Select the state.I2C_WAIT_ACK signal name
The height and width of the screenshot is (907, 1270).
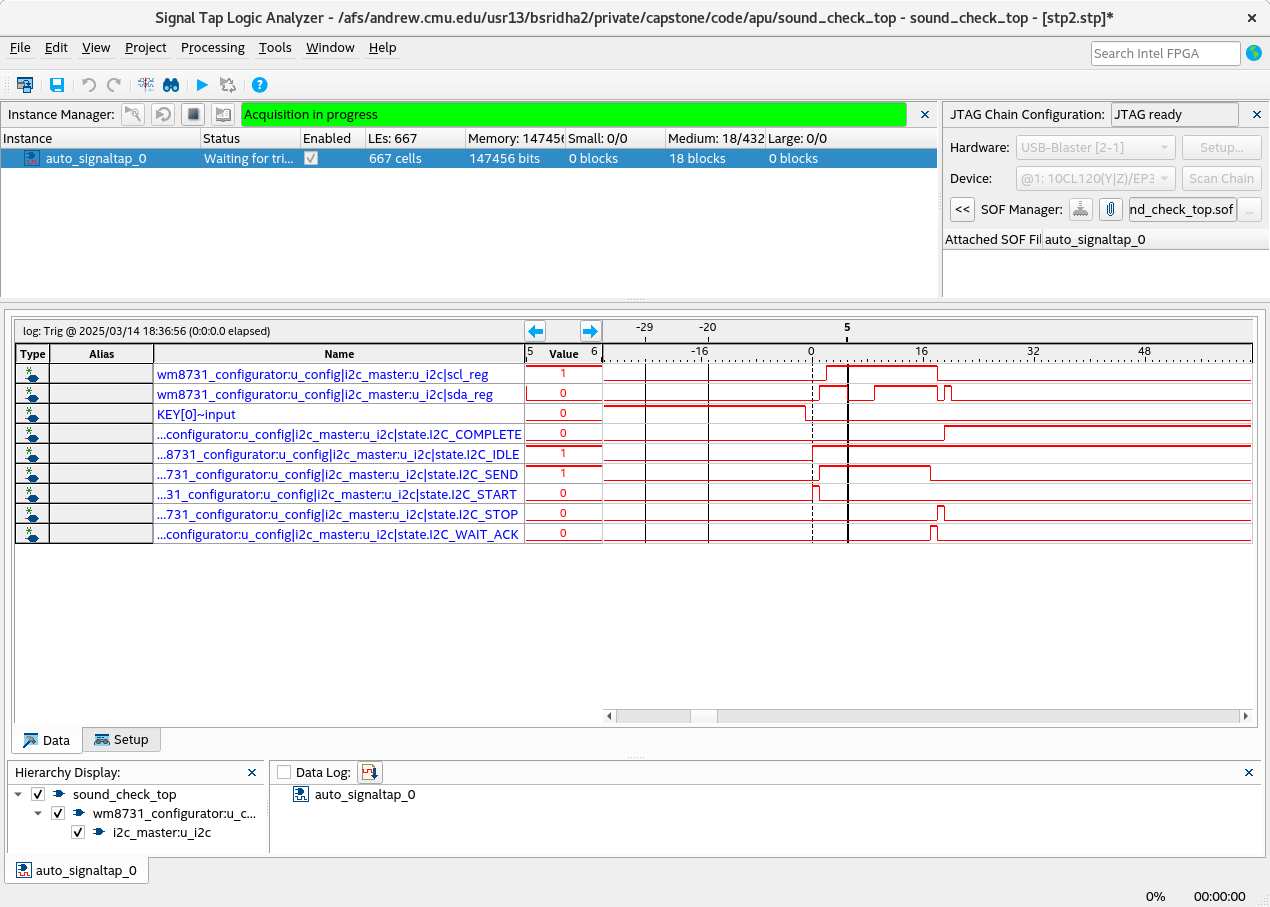[339, 534]
